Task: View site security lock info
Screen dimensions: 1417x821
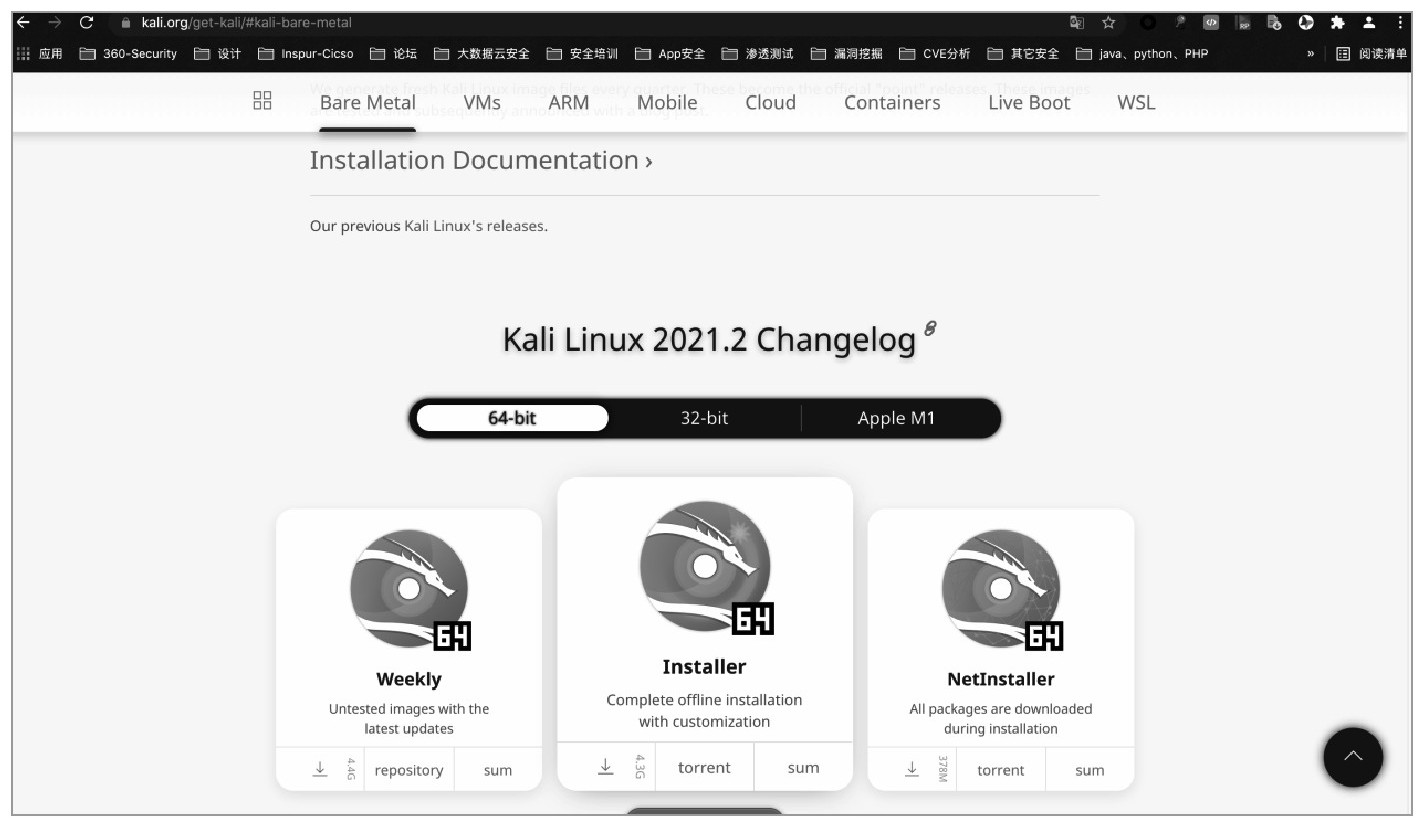Action: (x=126, y=22)
